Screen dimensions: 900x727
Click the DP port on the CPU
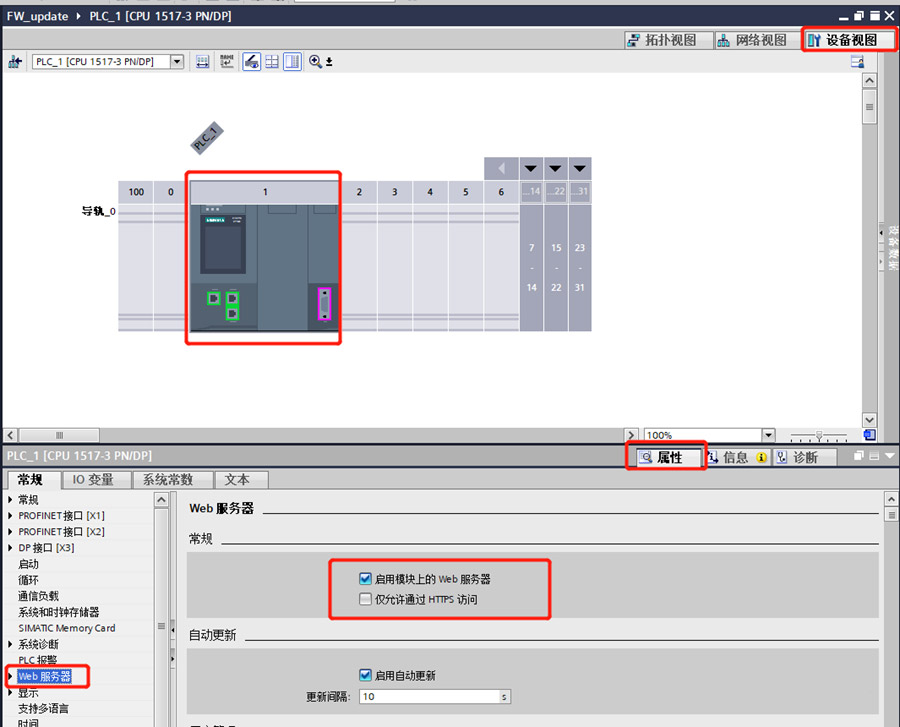coord(323,302)
